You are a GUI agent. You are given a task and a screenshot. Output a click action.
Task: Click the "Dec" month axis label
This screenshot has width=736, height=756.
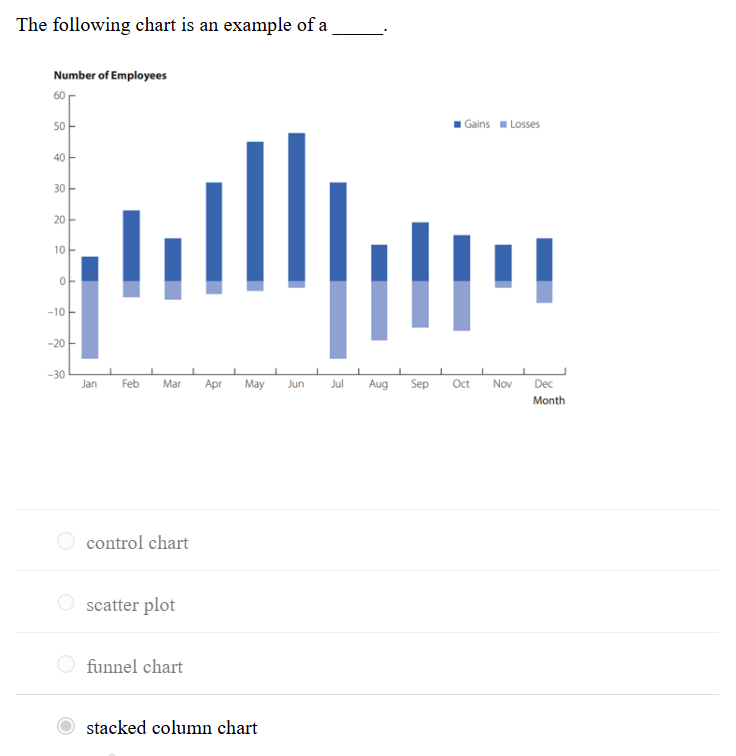543,384
